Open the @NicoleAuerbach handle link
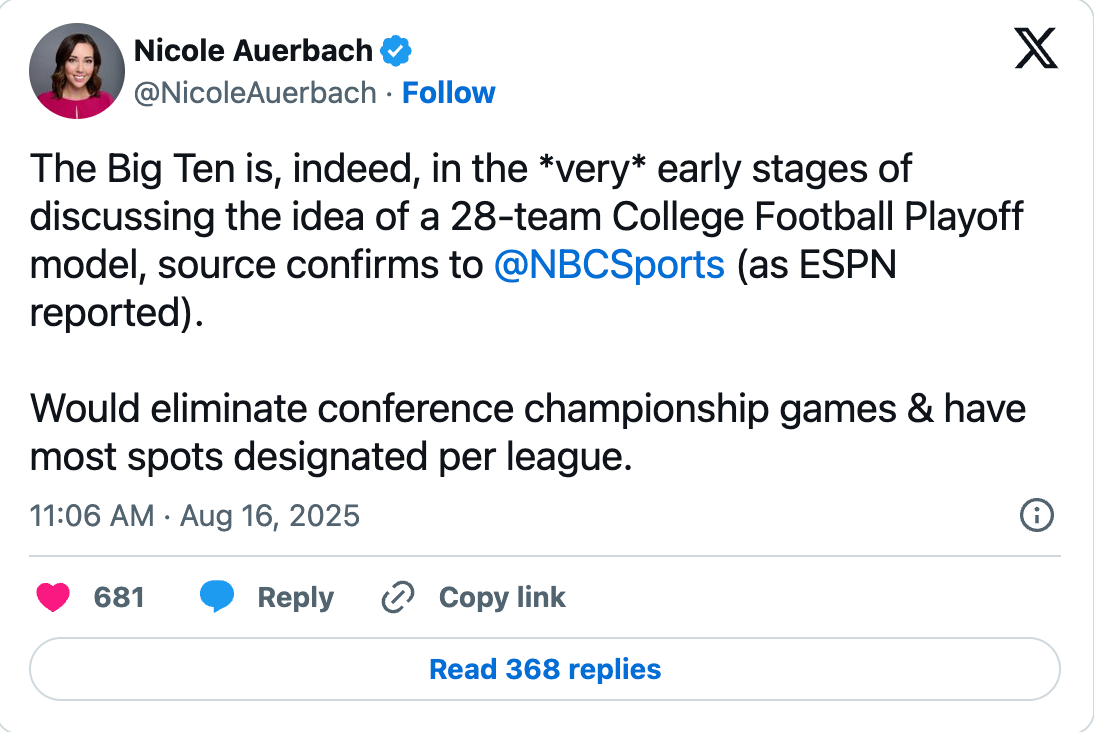This screenshot has width=1094, height=732. 255,93
